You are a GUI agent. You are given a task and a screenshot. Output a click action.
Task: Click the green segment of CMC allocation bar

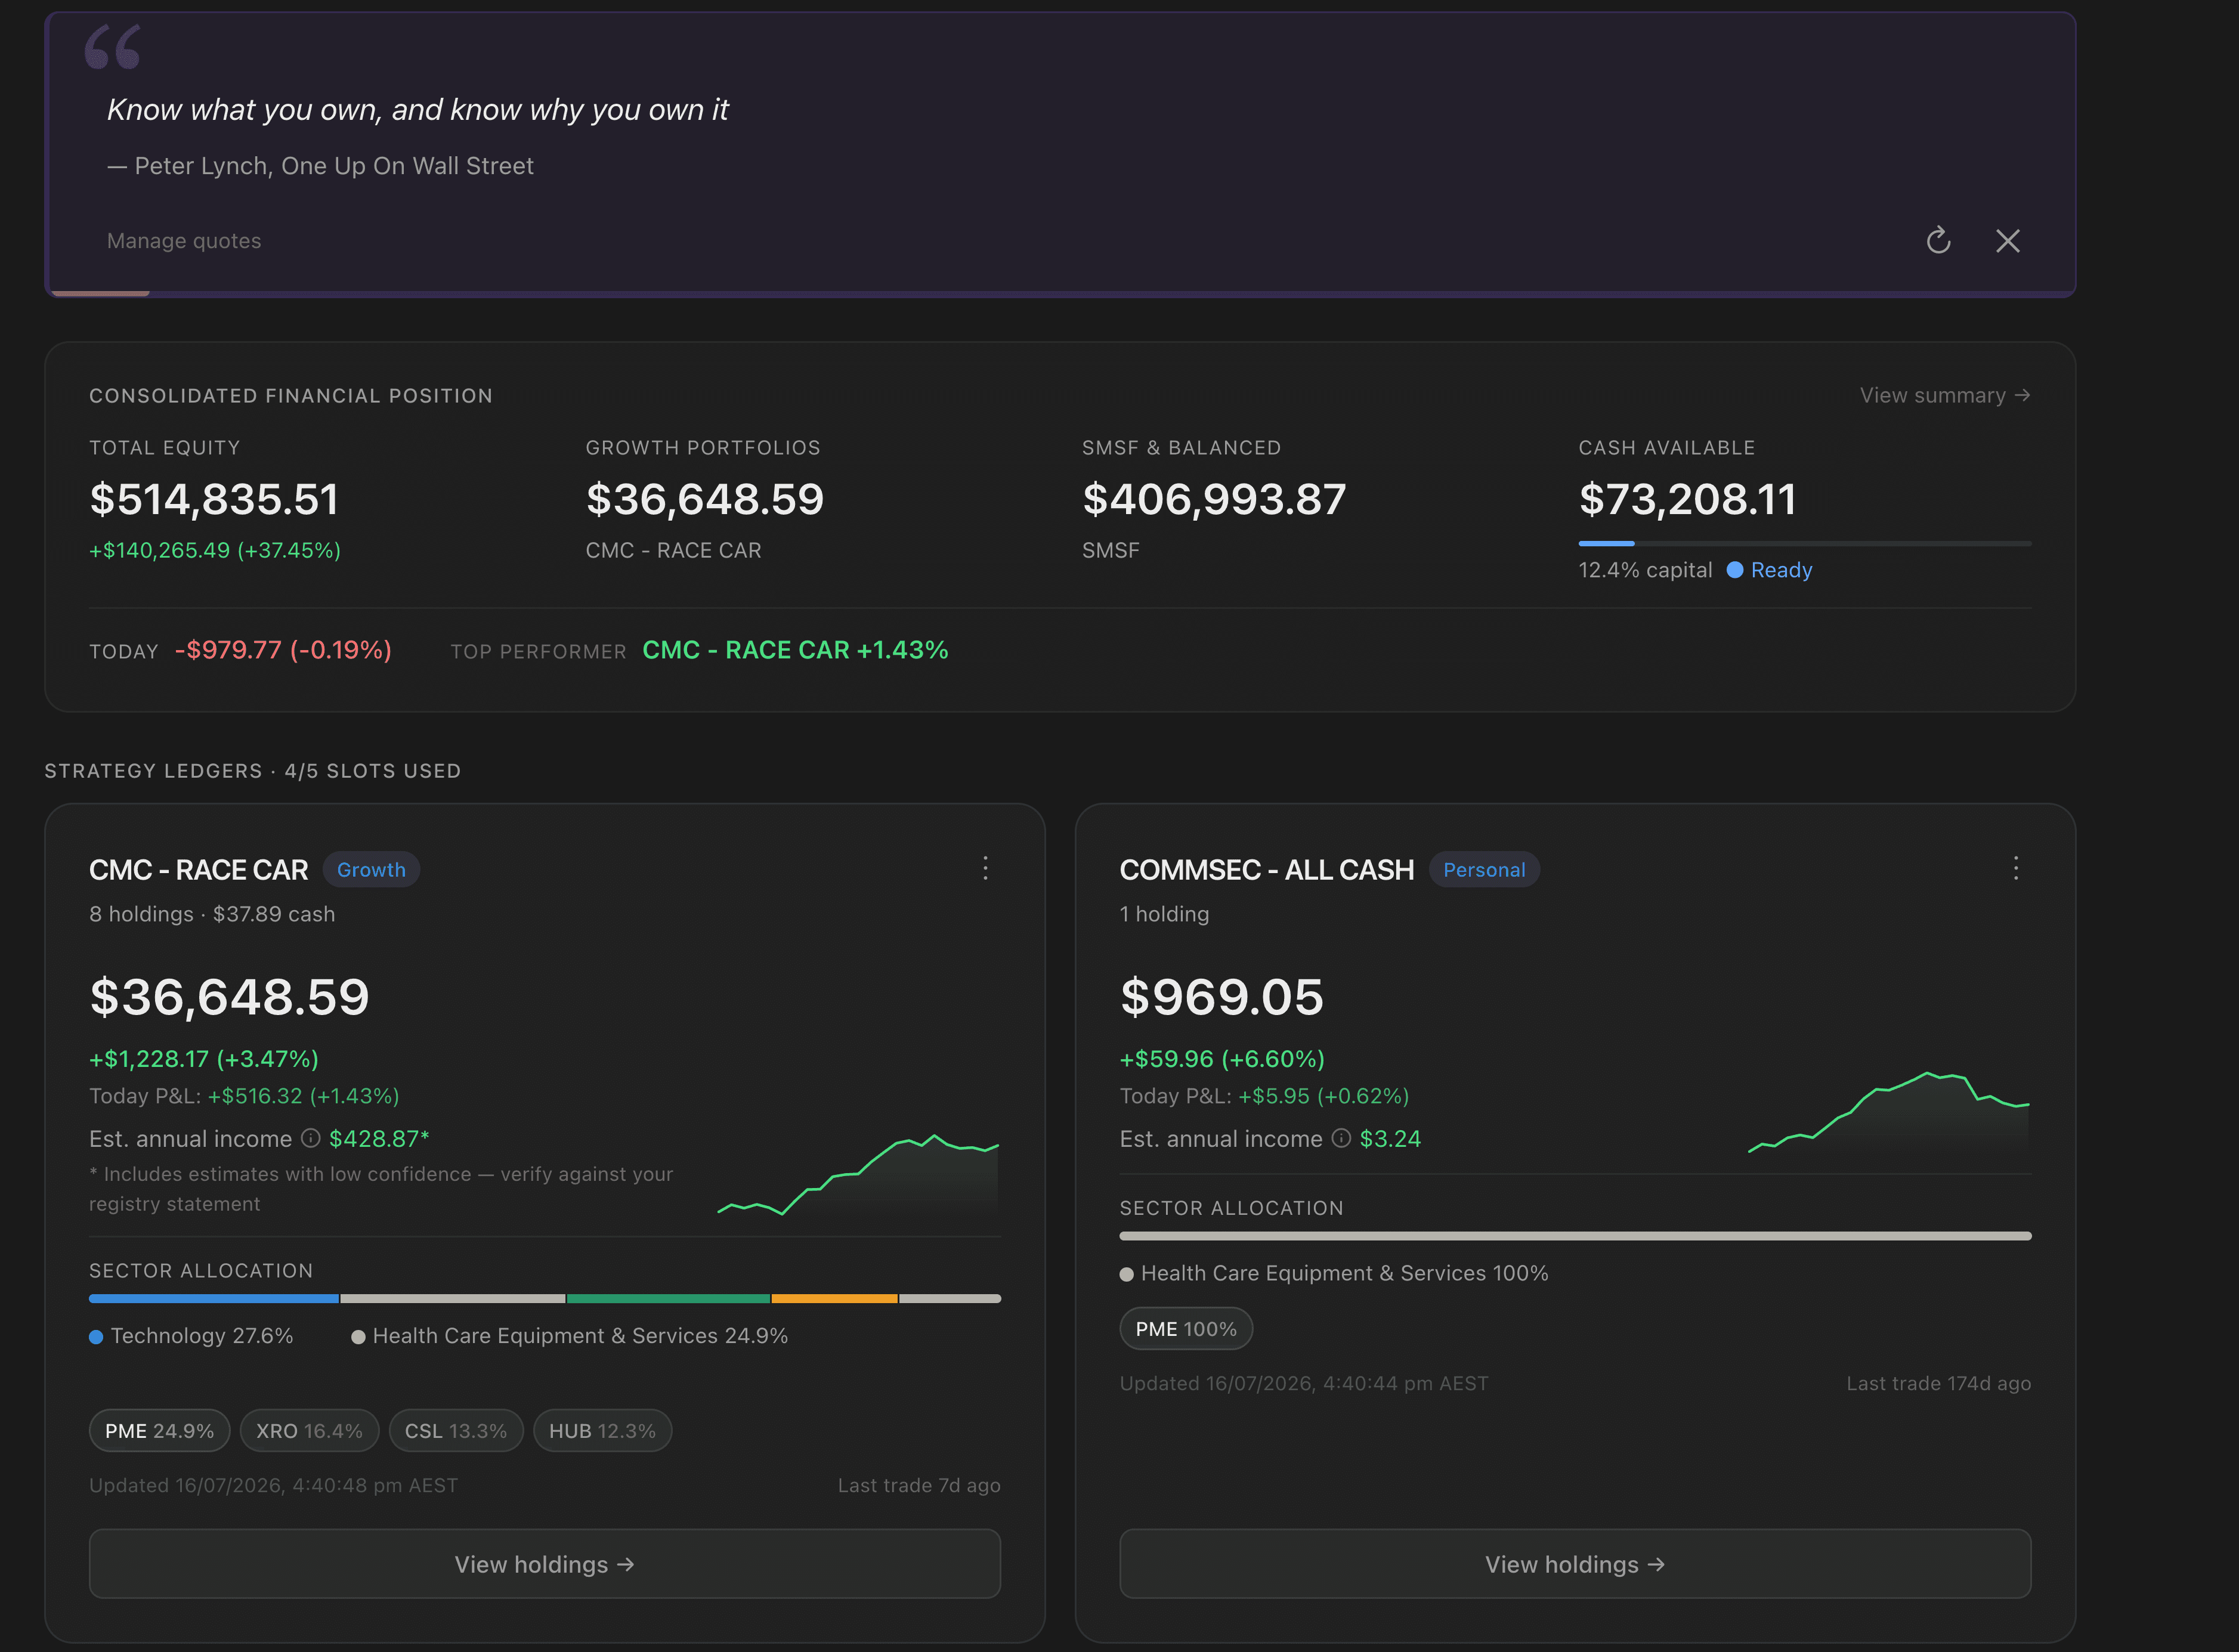[668, 1298]
